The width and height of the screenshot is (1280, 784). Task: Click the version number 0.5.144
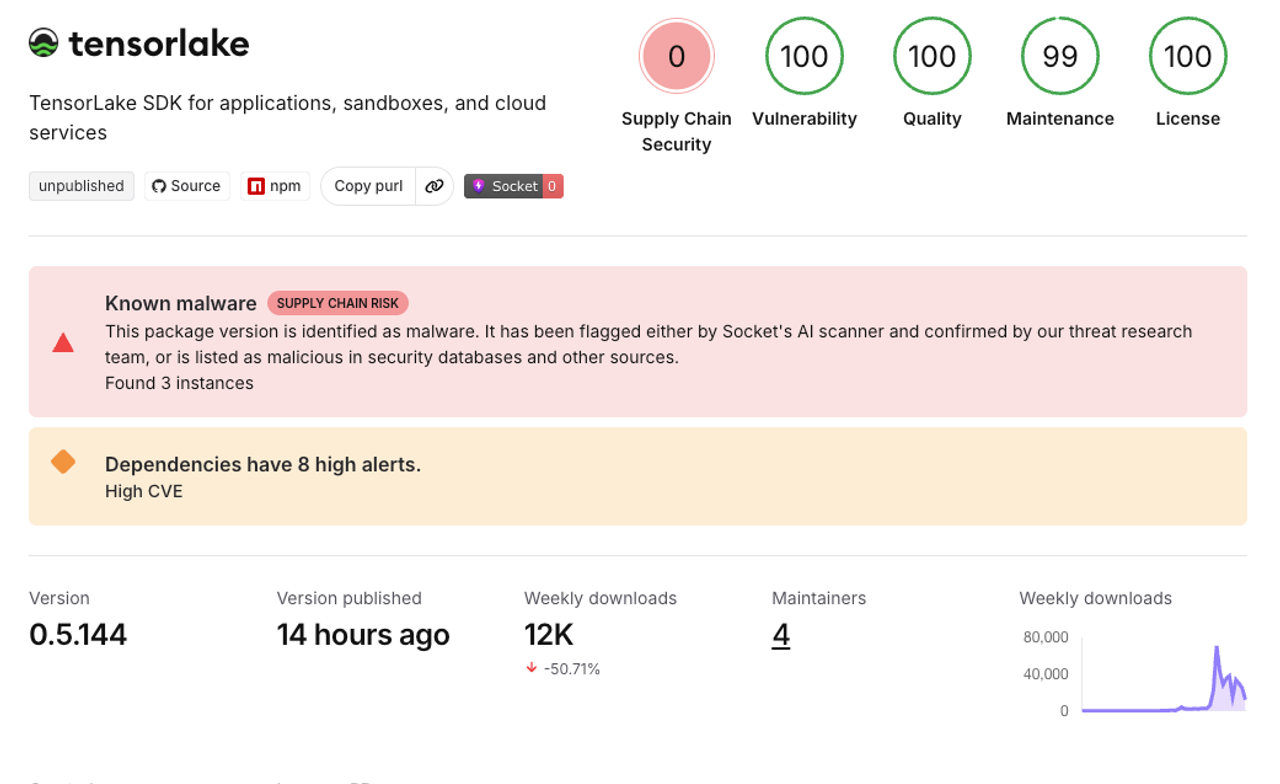78,635
